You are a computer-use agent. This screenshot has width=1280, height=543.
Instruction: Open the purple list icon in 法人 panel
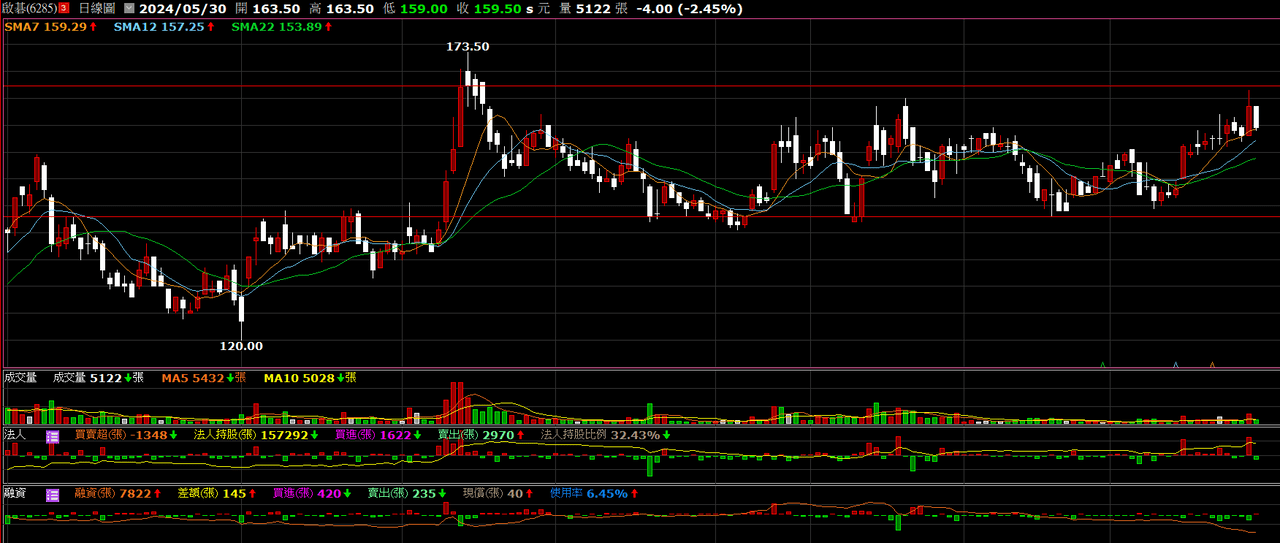(x=53, y=435)
